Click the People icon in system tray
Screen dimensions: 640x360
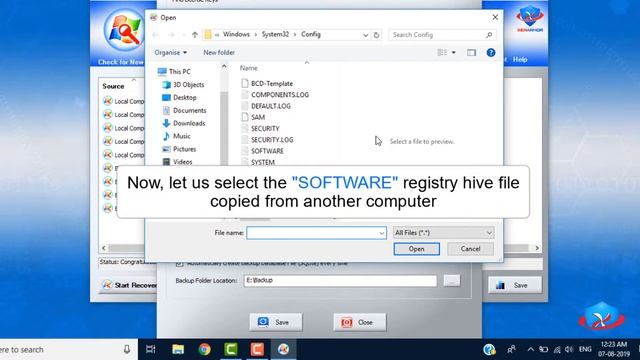click(x=511, y=349)
